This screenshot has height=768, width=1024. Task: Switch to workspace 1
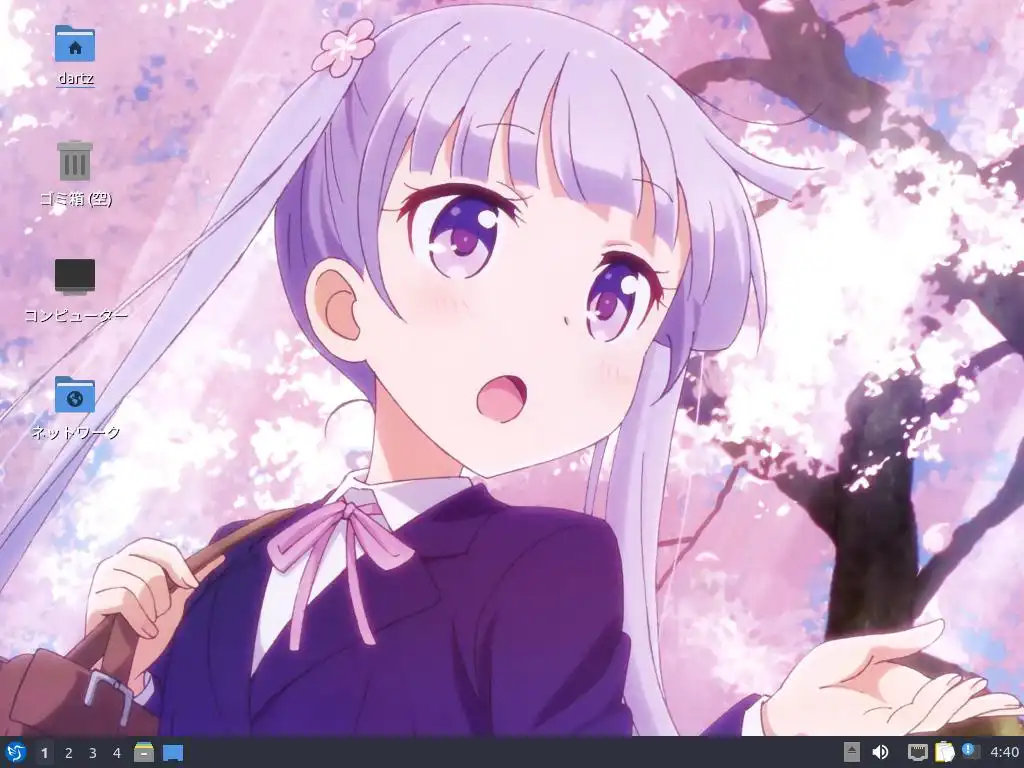44,753
